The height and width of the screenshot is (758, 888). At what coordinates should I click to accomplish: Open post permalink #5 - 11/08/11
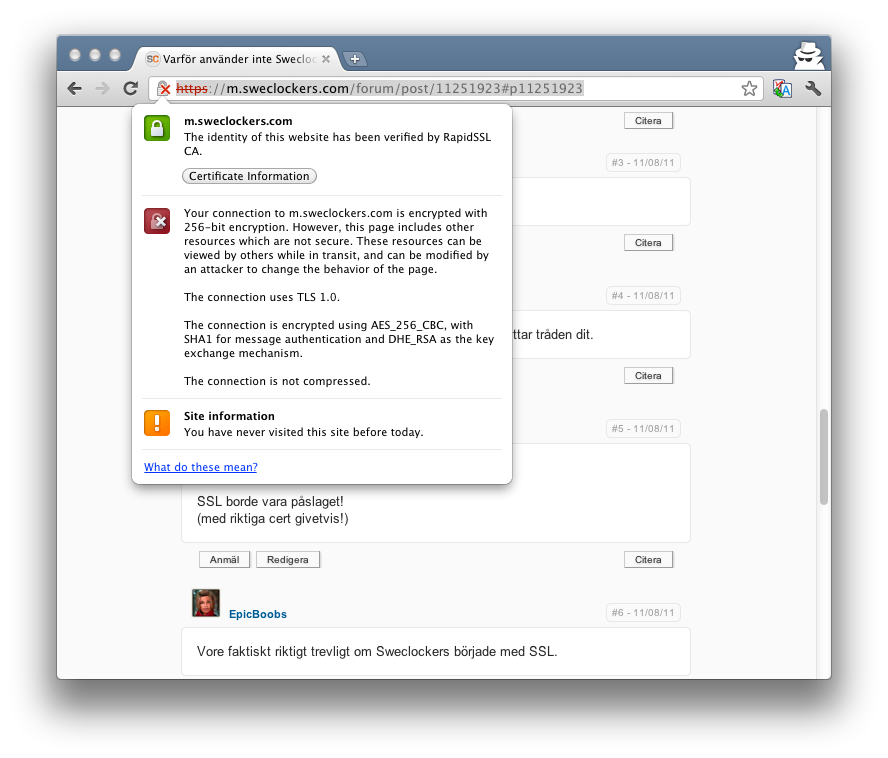click(643, 429)
